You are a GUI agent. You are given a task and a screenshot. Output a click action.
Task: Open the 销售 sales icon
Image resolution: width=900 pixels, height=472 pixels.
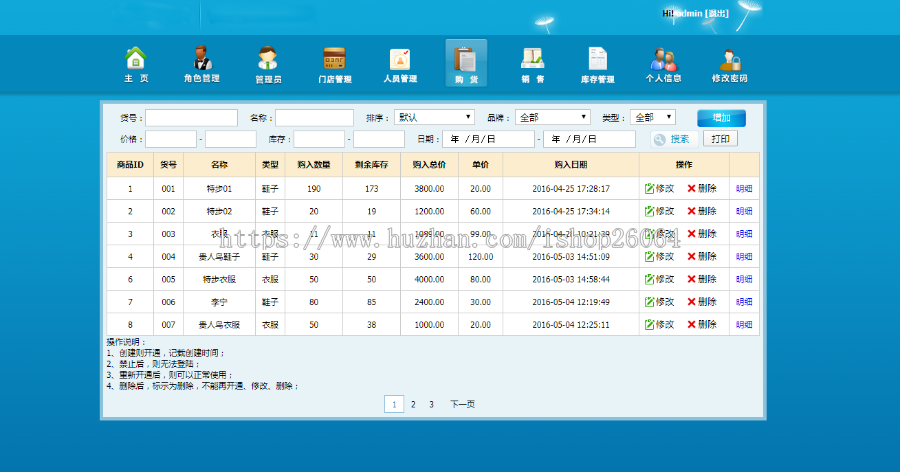533,64
